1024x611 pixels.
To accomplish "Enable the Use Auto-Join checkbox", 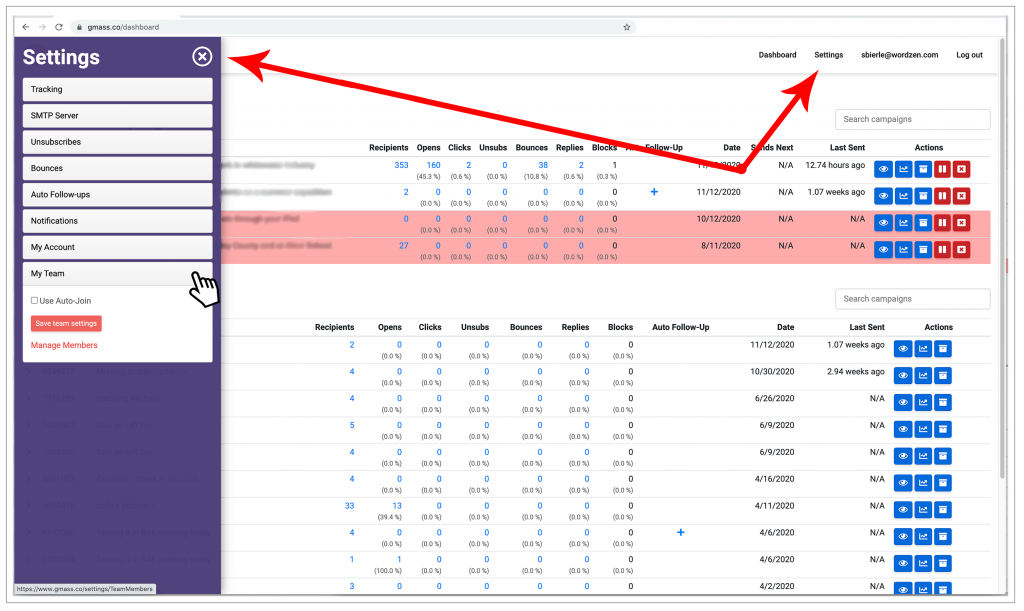I will click(x=34, y=300).
